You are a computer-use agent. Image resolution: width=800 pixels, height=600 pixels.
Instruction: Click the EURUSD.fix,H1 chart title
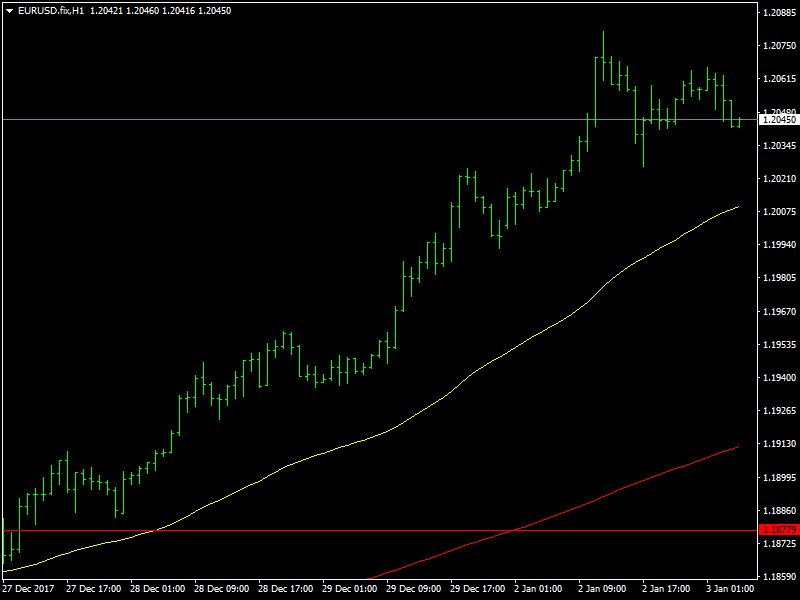click(51, 11)
